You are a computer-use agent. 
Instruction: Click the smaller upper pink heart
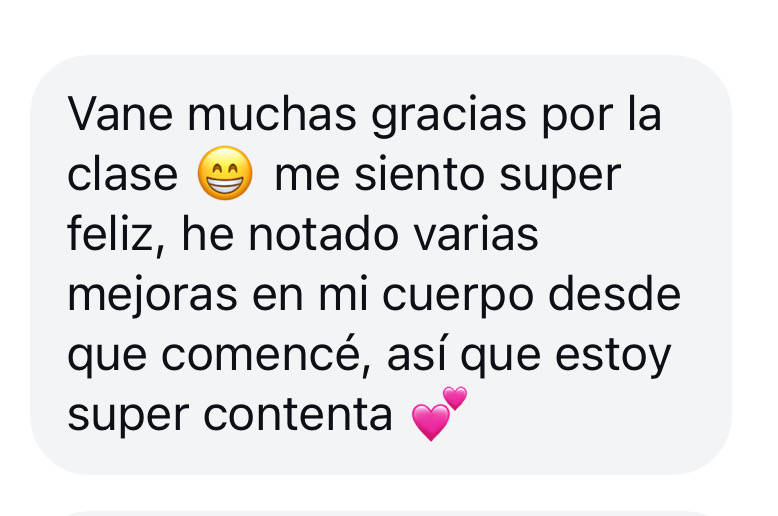(454, 398)
